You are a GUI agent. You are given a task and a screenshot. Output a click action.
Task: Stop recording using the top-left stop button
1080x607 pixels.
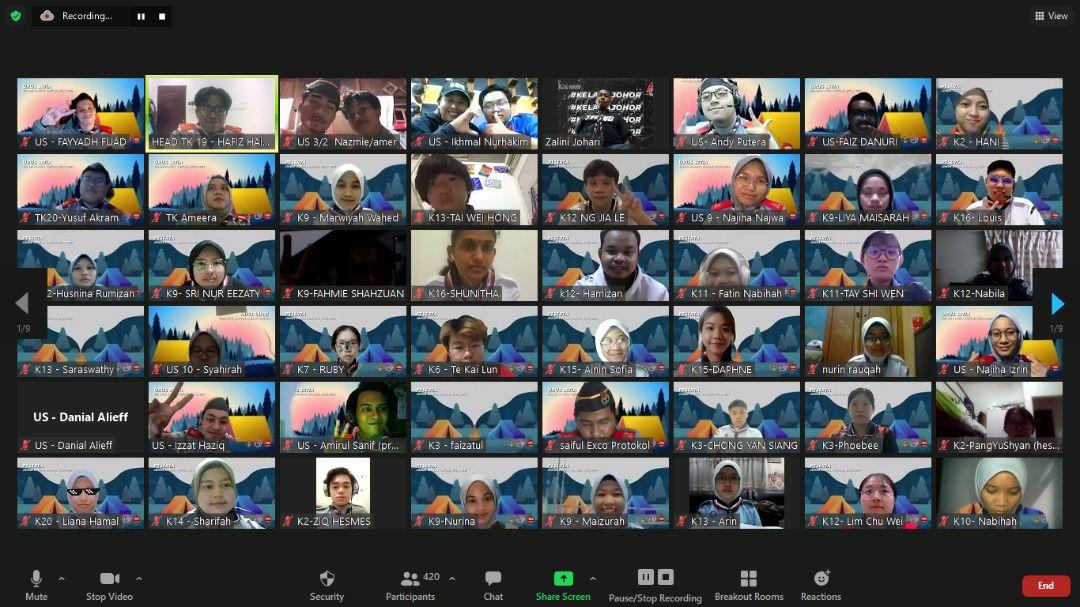coord(162,16)
